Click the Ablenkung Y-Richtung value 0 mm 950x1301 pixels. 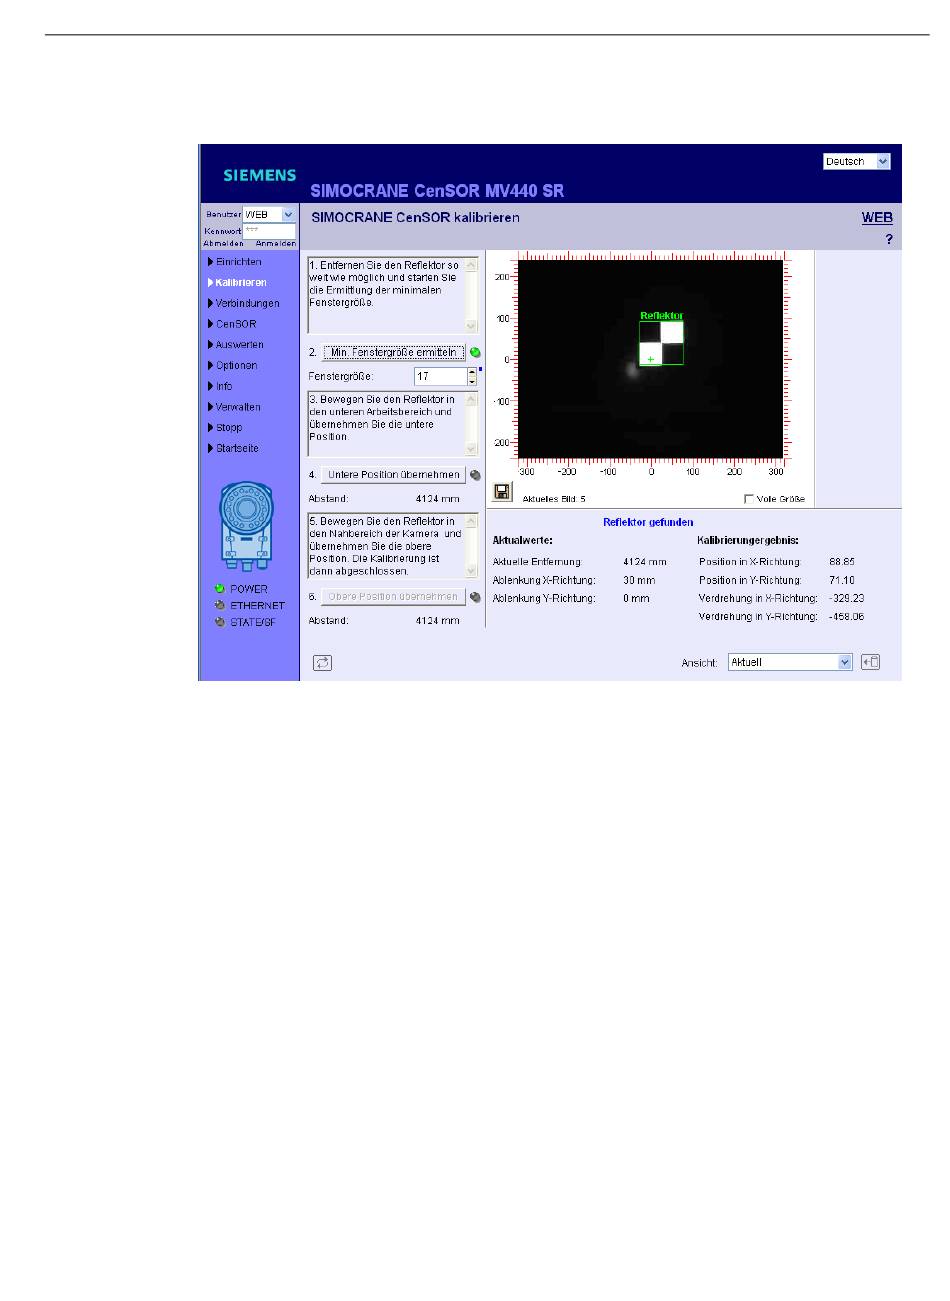(636, 598)
